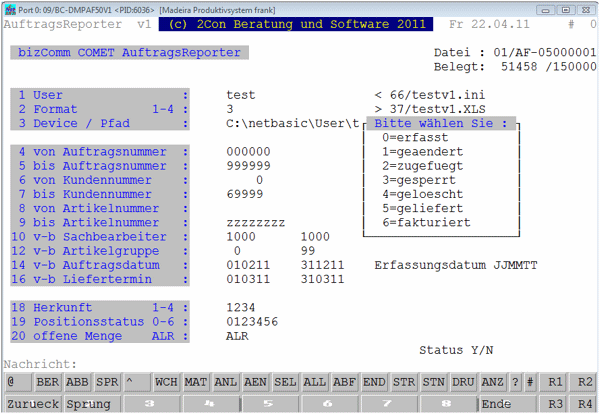Click the DRU print button
The width and height of the screenshot is (600, 414).
[x=463, y=382]
